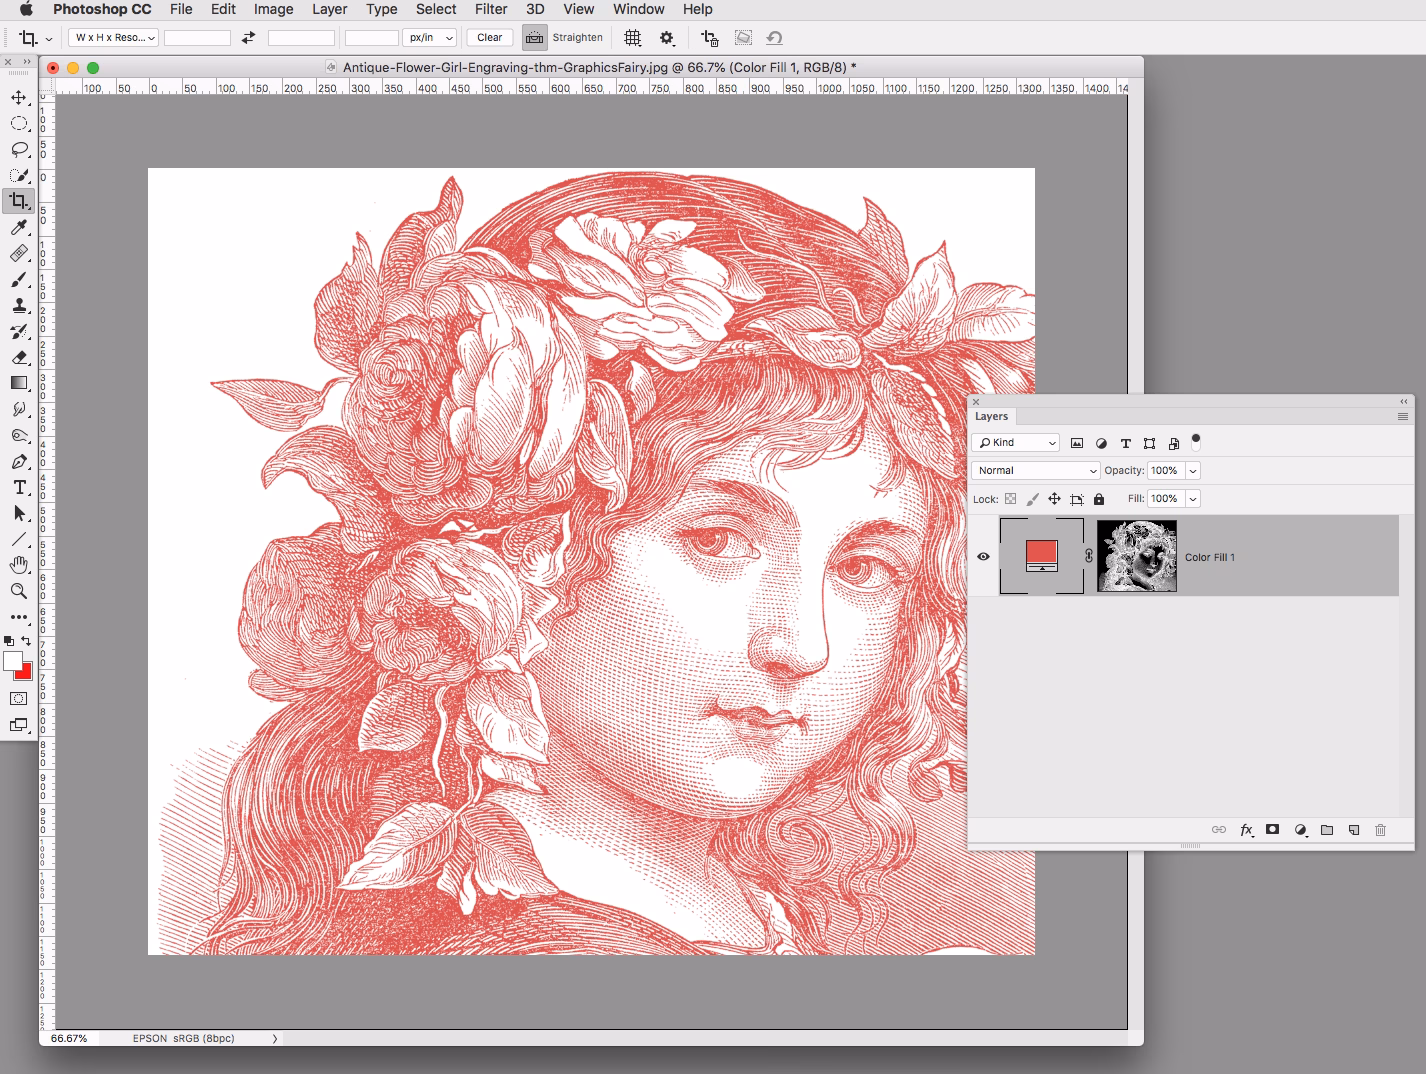Select the Type tool
Viewport: 1426px width, 1074px height.
[18, 488]
